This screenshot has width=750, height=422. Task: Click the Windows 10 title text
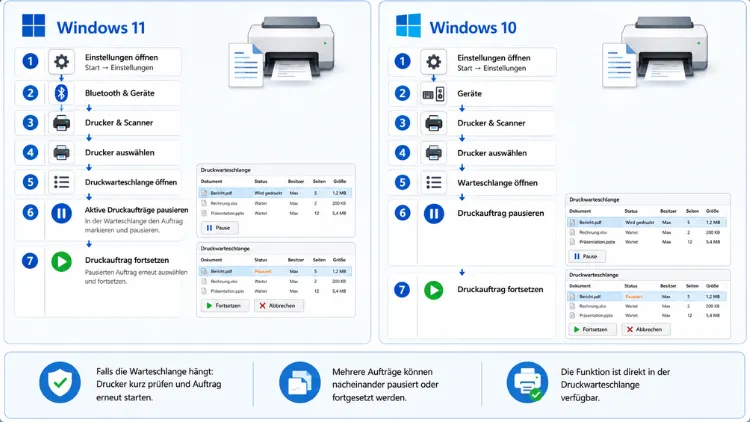(473, 27)
